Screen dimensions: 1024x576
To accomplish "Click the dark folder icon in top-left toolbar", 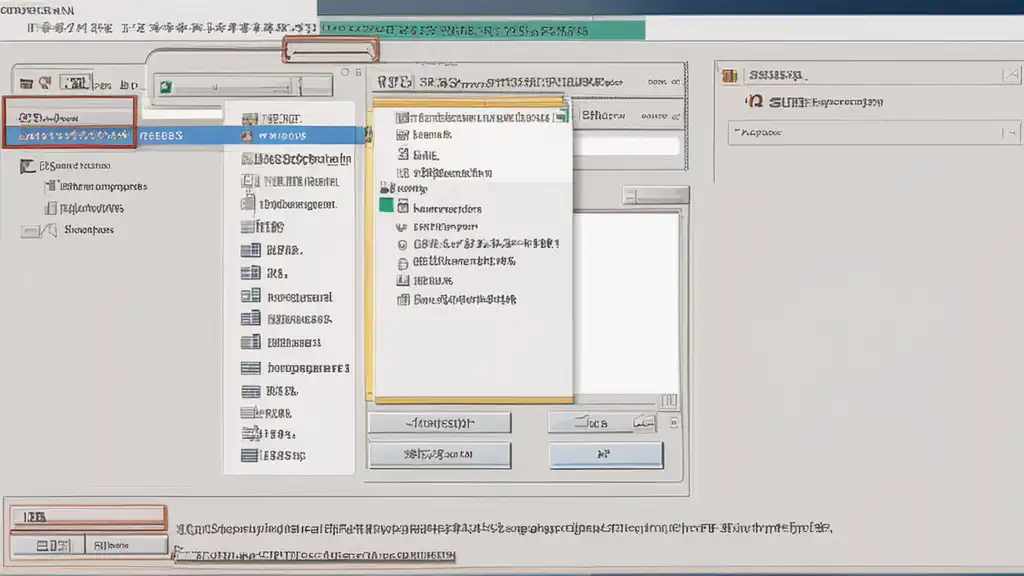I will click(x=26, y=83).
